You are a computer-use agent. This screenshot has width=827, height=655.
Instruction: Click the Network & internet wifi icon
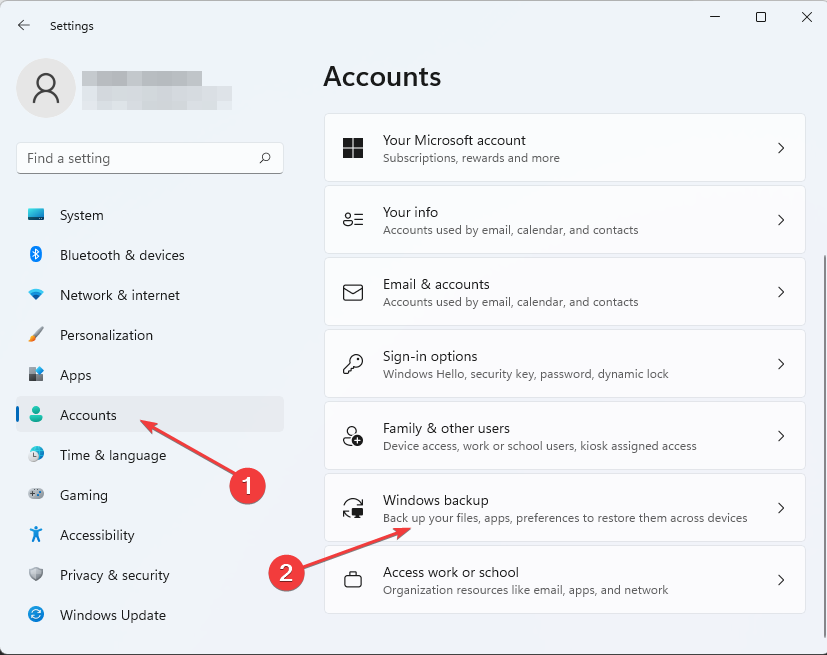[36, 295]
